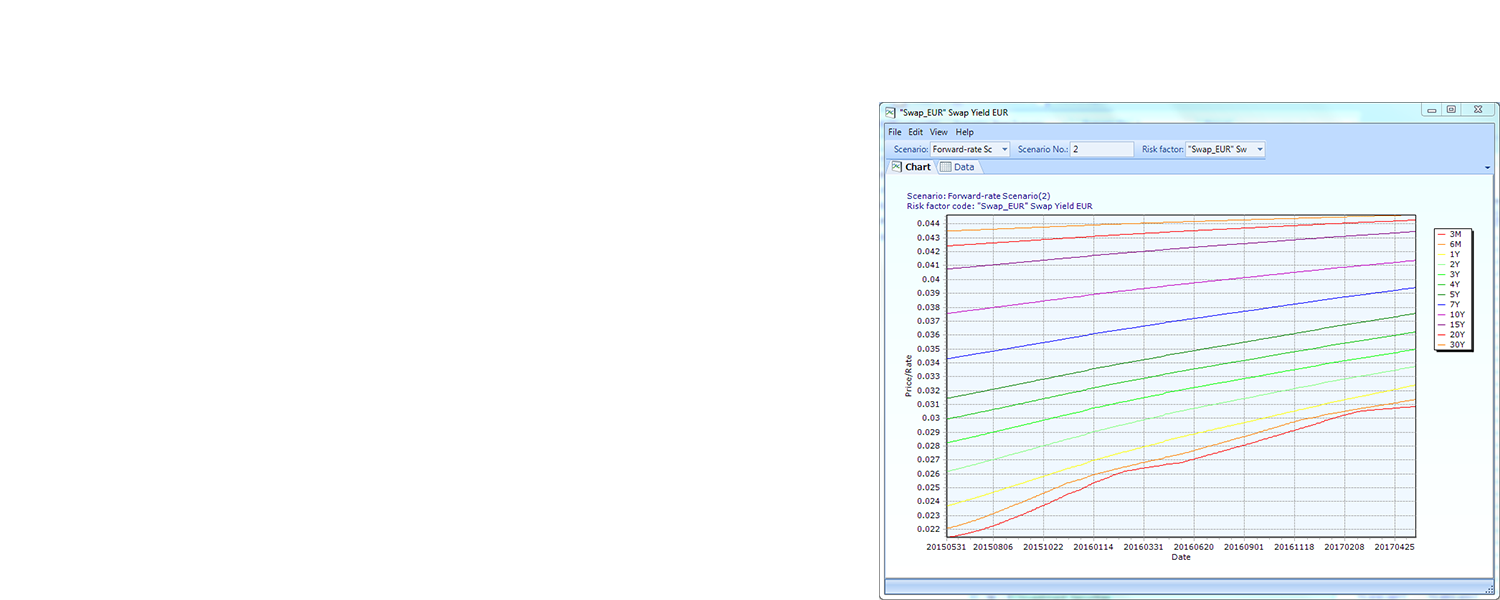Maximize the Swap_EUR window
The width and height of the screenshot is (1500, 600).
click(x=1451, y=110)
